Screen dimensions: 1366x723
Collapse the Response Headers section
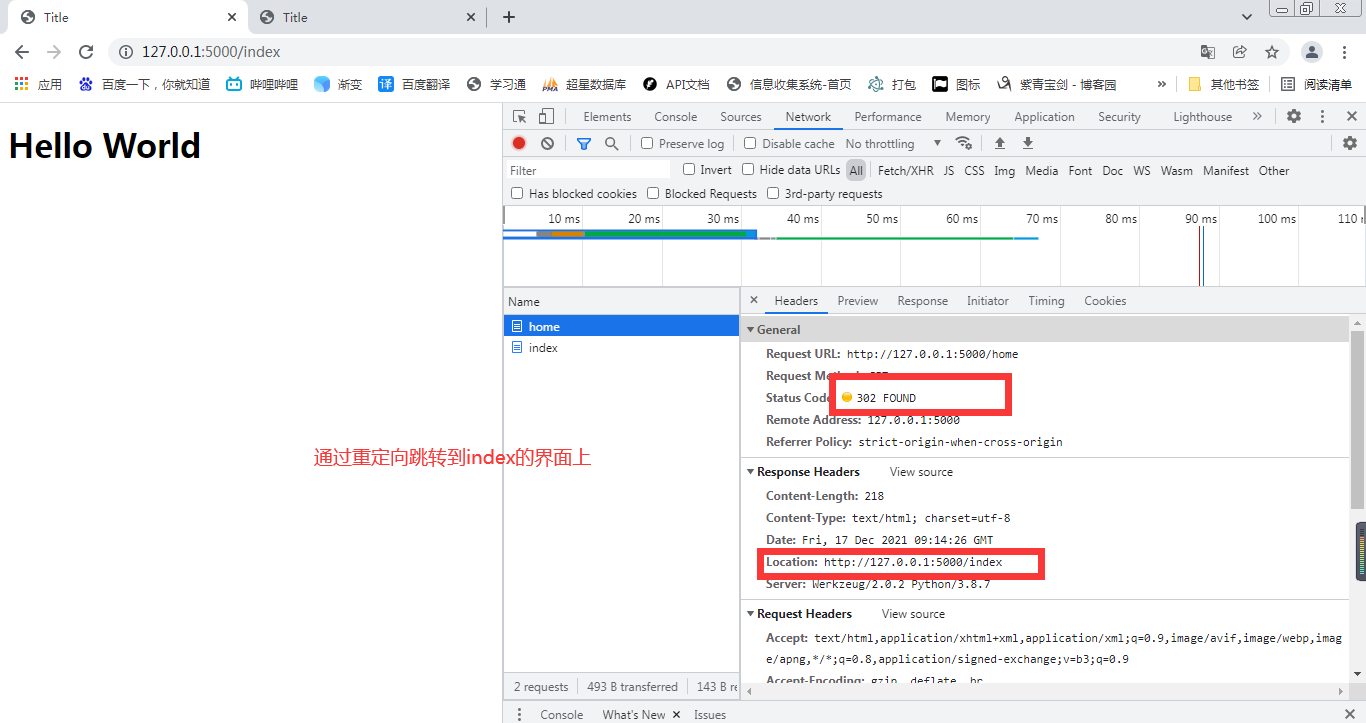coord(750,472)
